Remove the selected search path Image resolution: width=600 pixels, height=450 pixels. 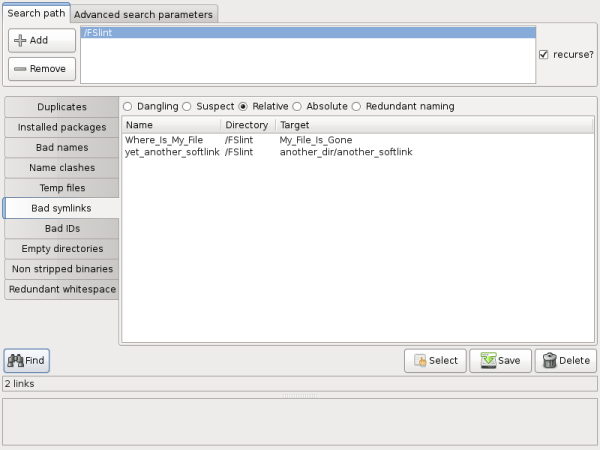[41, 69]
